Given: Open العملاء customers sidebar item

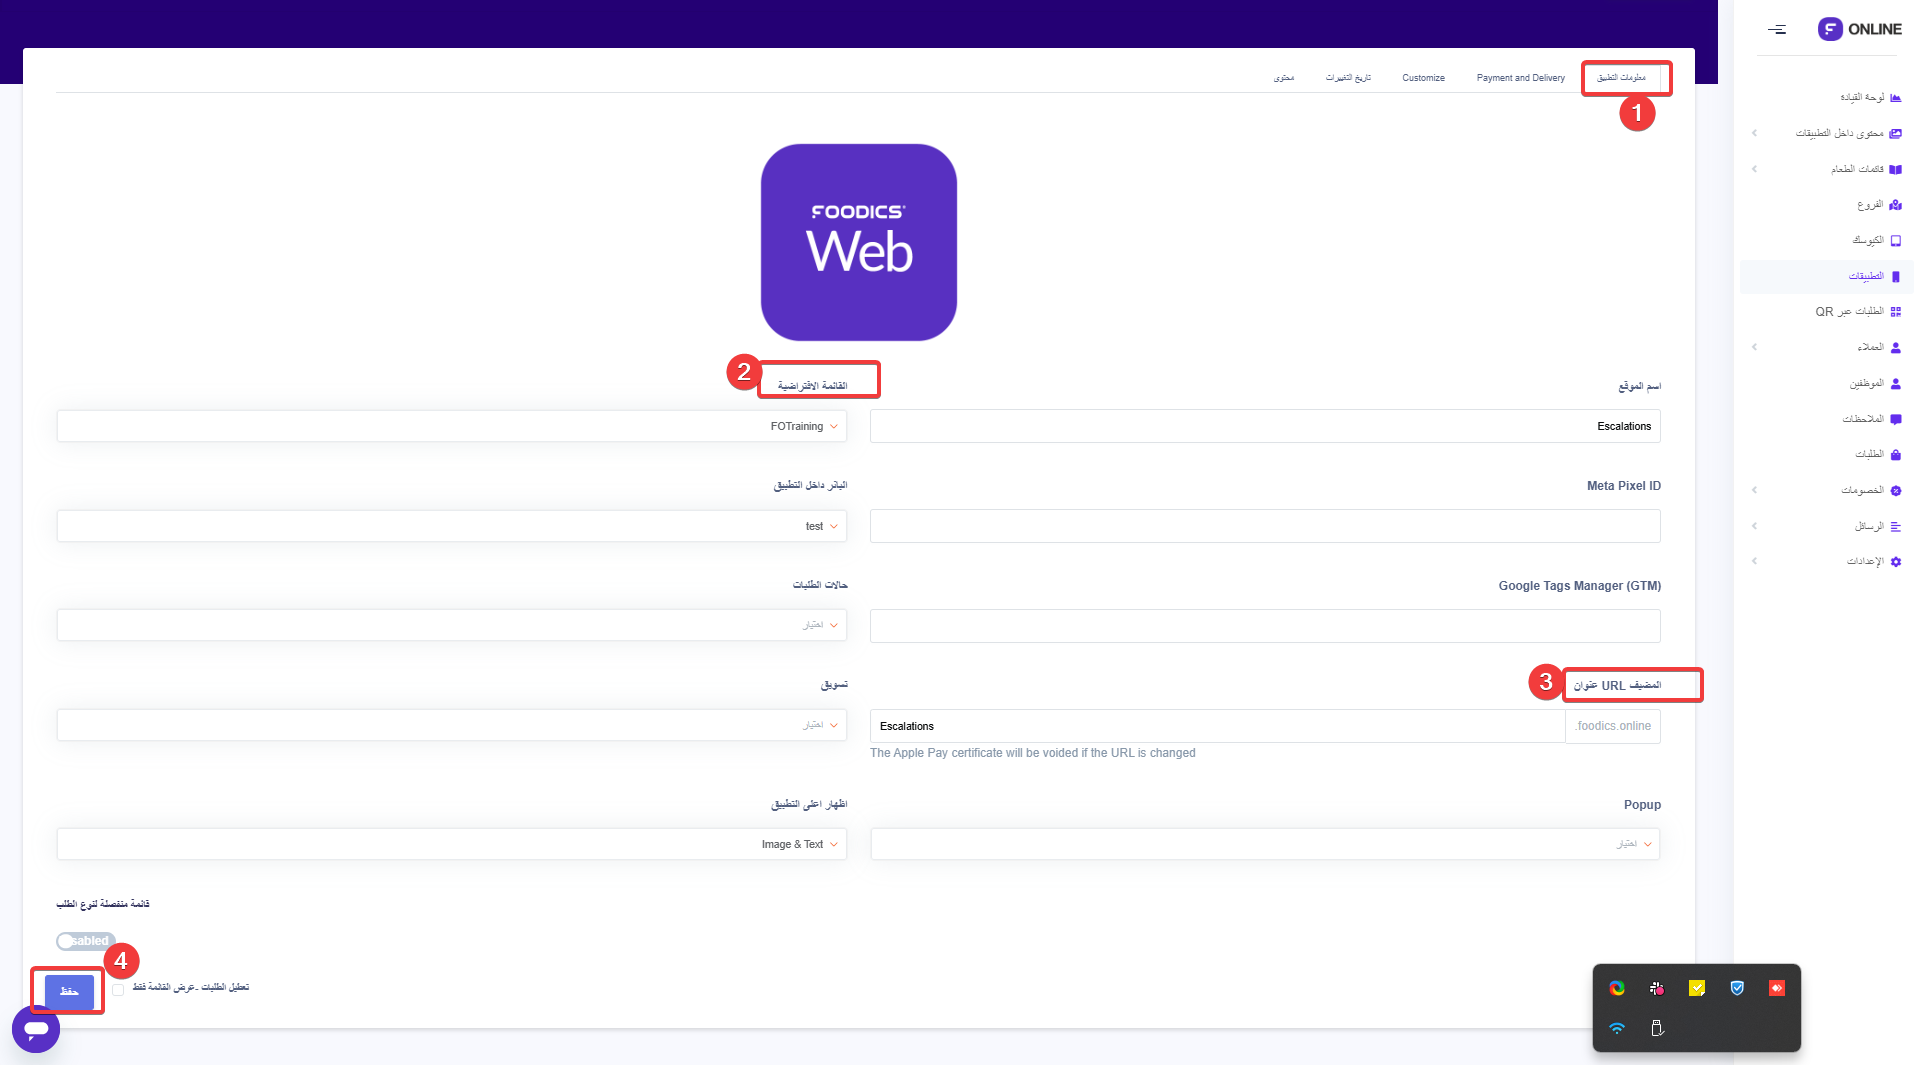Looking at the screenshot, I should 1879,347.
